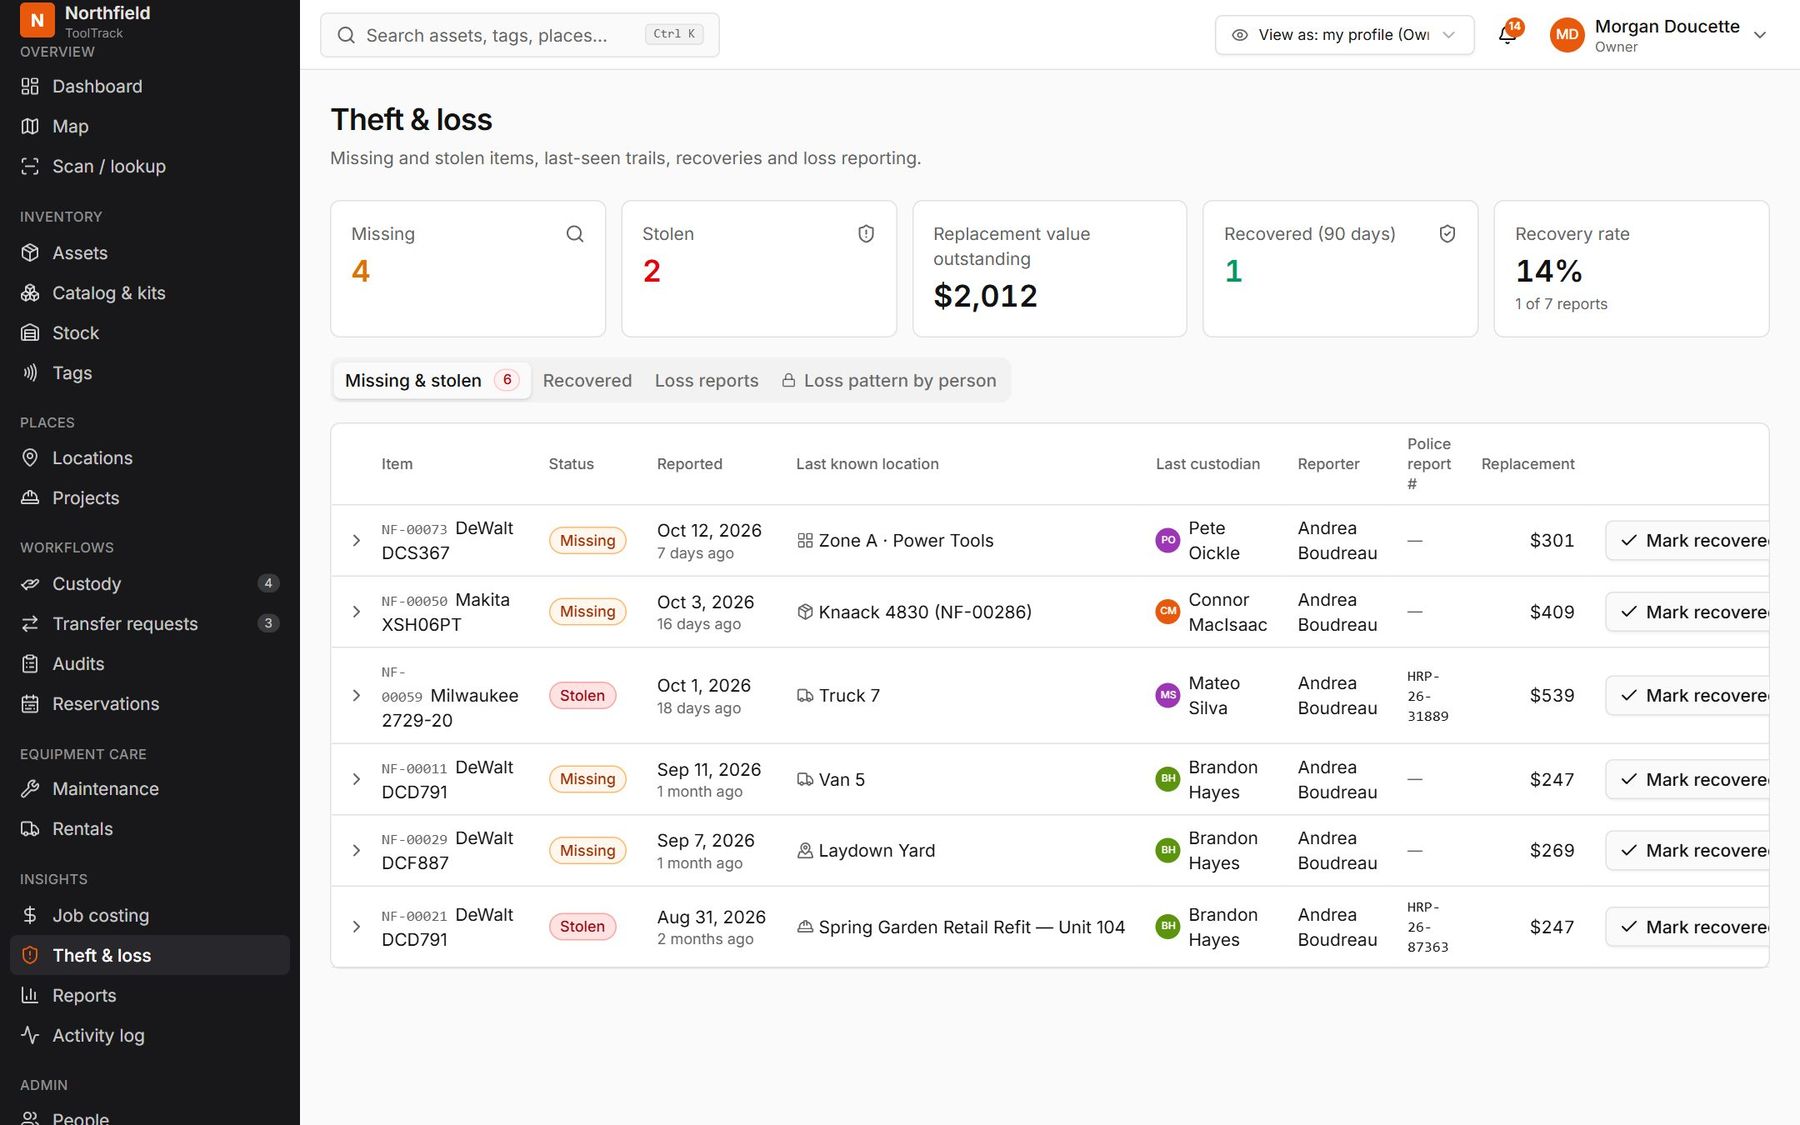Click the shield icon on Stolen card

866,234
